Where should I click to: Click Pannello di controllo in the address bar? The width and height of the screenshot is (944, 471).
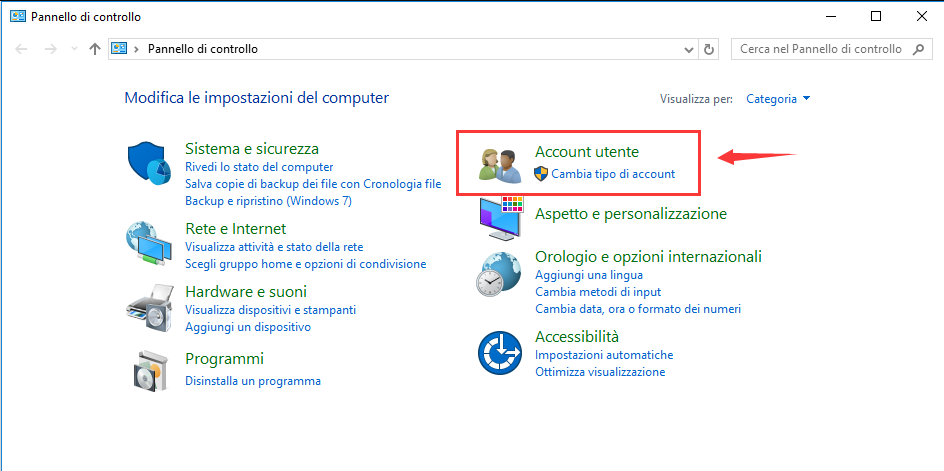click(x=203, y=49)
